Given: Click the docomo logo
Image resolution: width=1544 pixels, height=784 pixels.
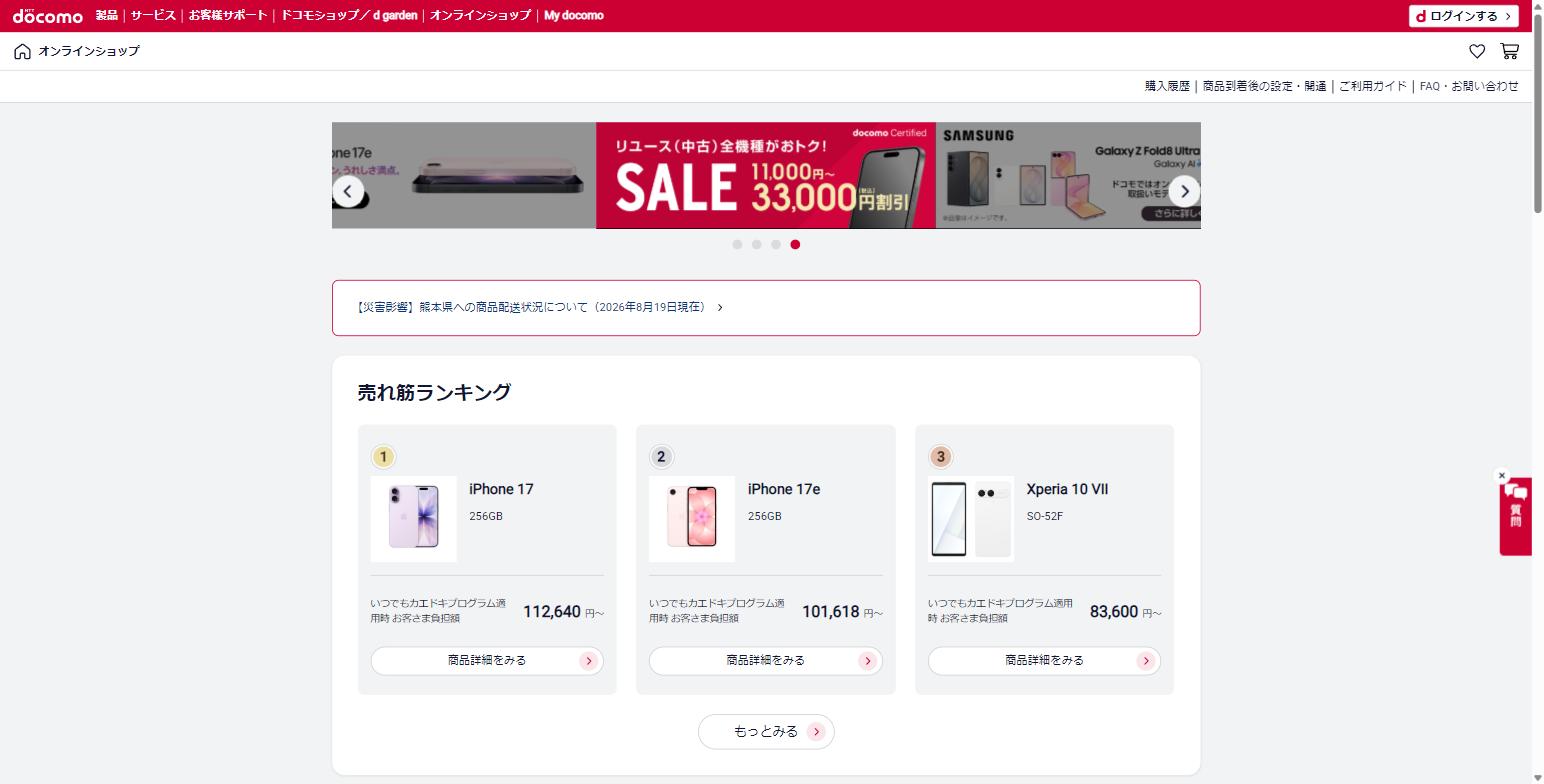Looking at the screenshot, I should pos(47,16).
